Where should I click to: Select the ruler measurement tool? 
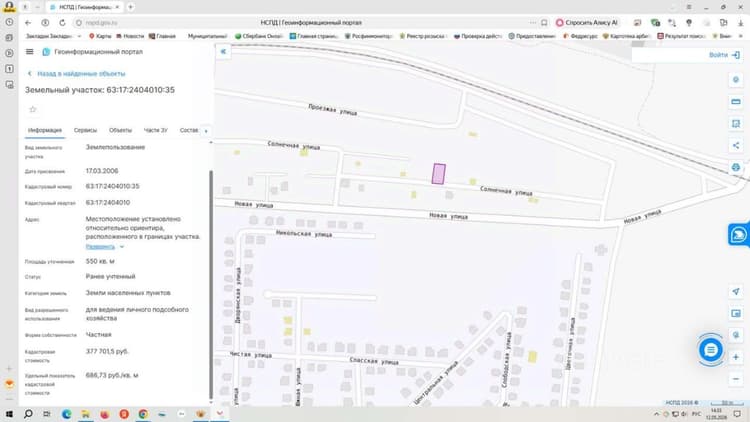click(736, 101)
